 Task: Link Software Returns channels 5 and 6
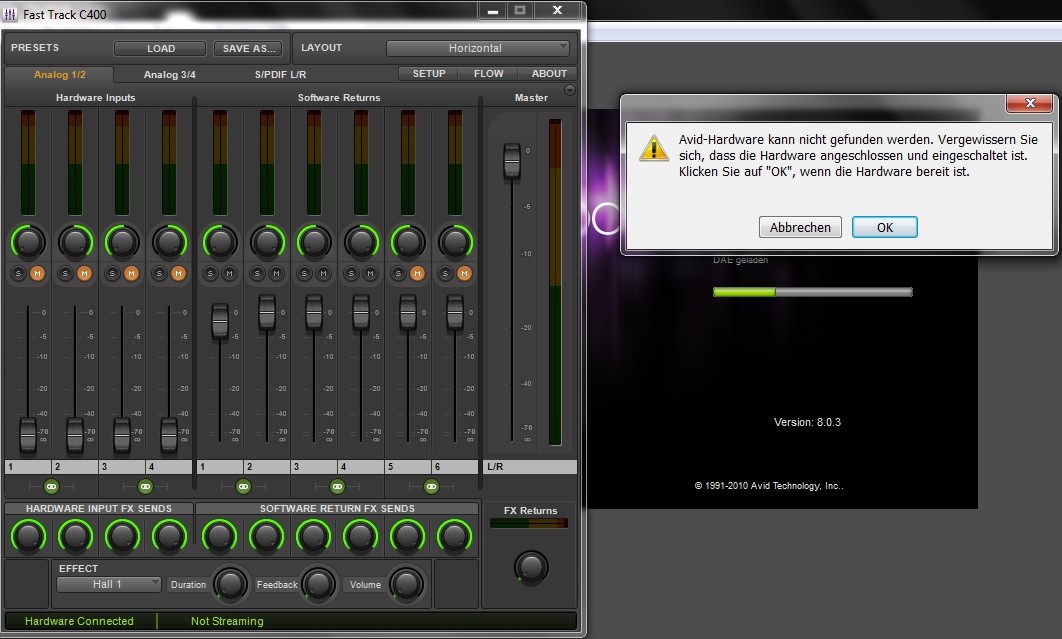[x=431, y=486]
